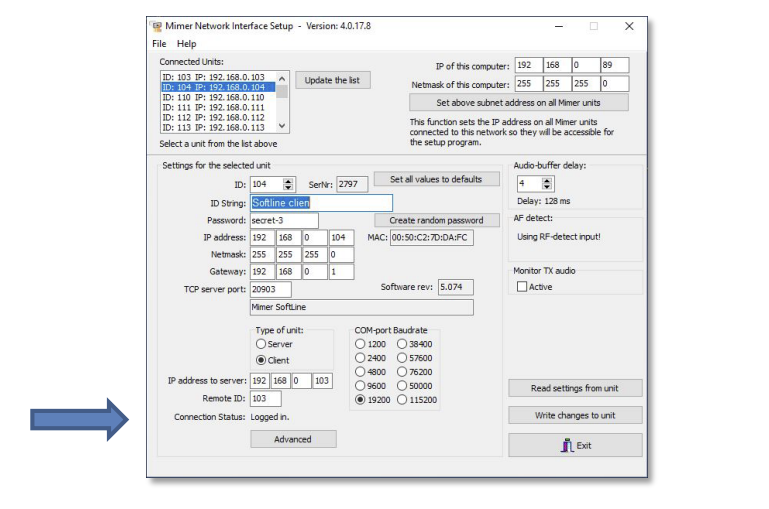Click Set above subnet address on all Mimer units
769x509 pixels.
pyautogui.click(x=518, y=102)
